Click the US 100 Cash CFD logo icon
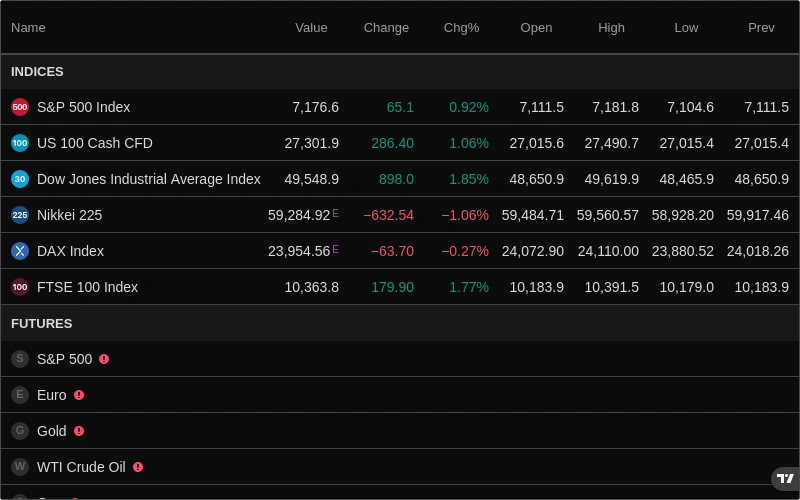This screenshot has width=800, height=500. point(20,143)
